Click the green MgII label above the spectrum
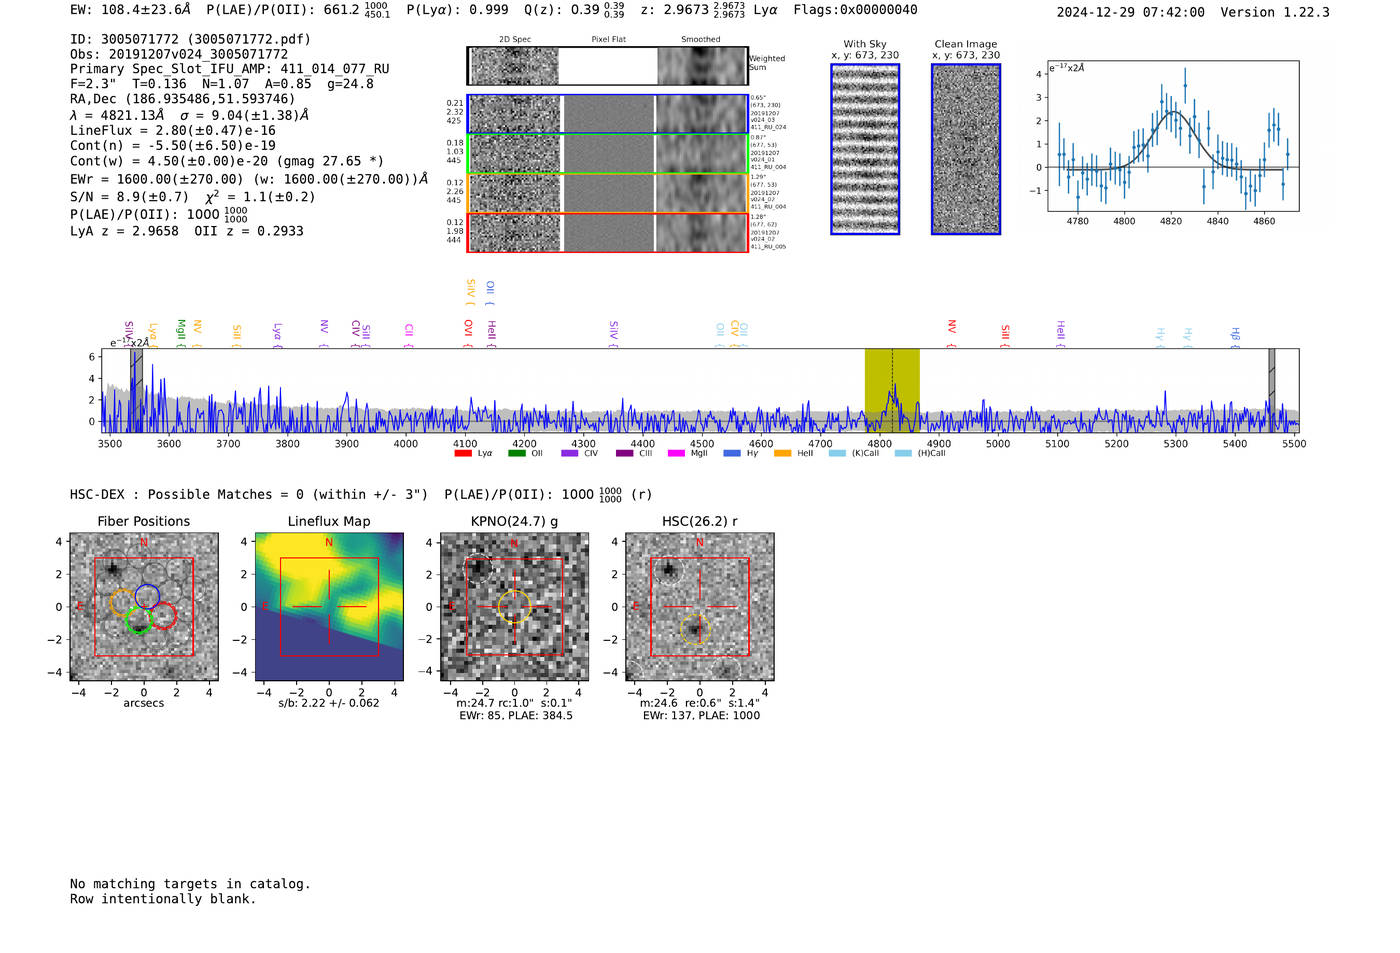1400x953 pixels. click(x=181, y=333)
